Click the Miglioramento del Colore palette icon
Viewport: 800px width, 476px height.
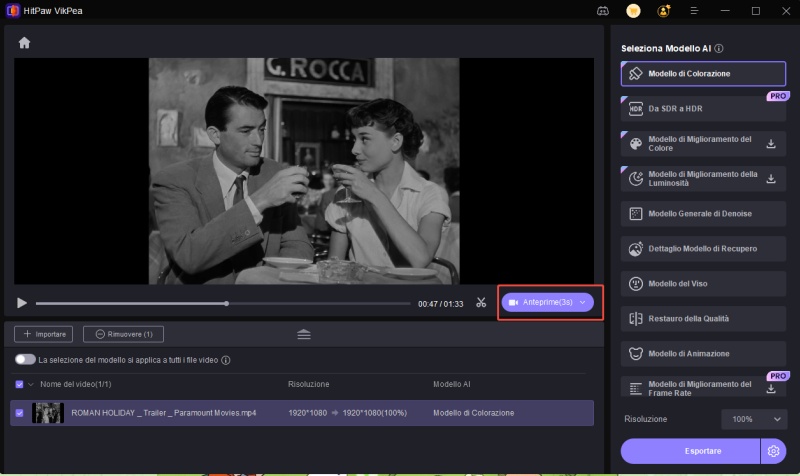[636, 144]
